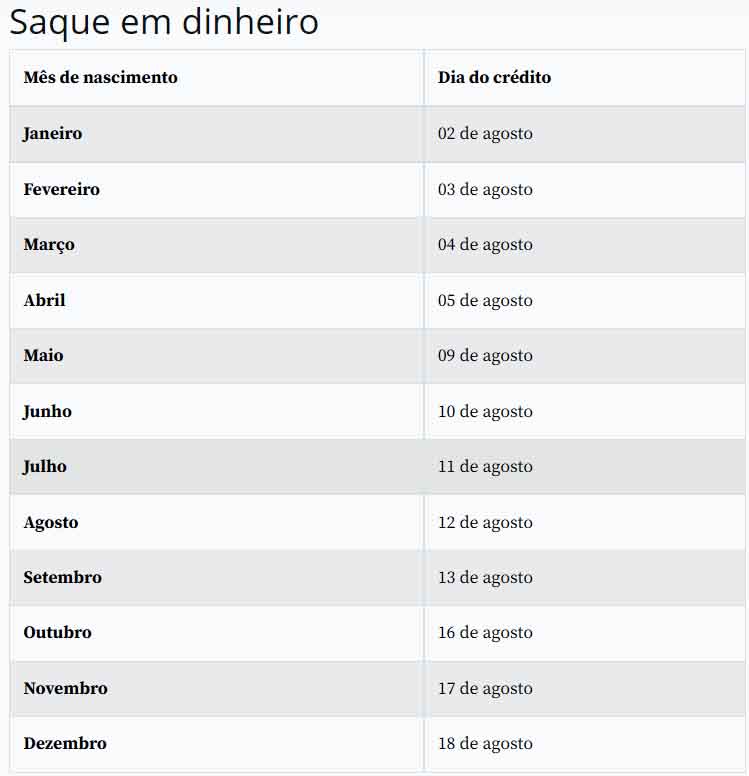
Task: Click the Agosto month cell
Action: (x=51, y=523)
